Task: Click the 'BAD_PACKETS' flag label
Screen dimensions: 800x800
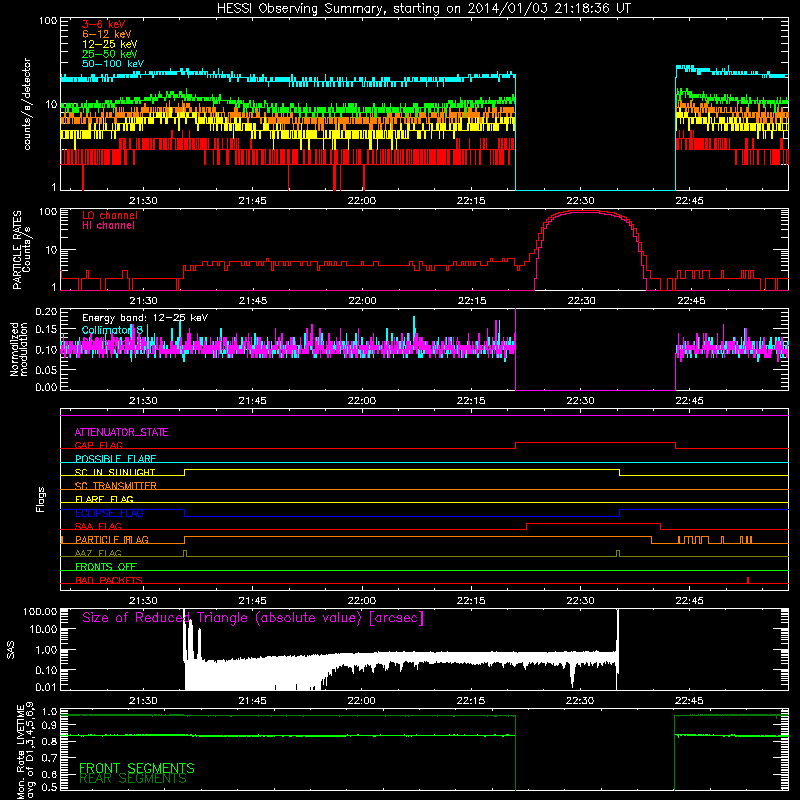Action: [109, 580]
